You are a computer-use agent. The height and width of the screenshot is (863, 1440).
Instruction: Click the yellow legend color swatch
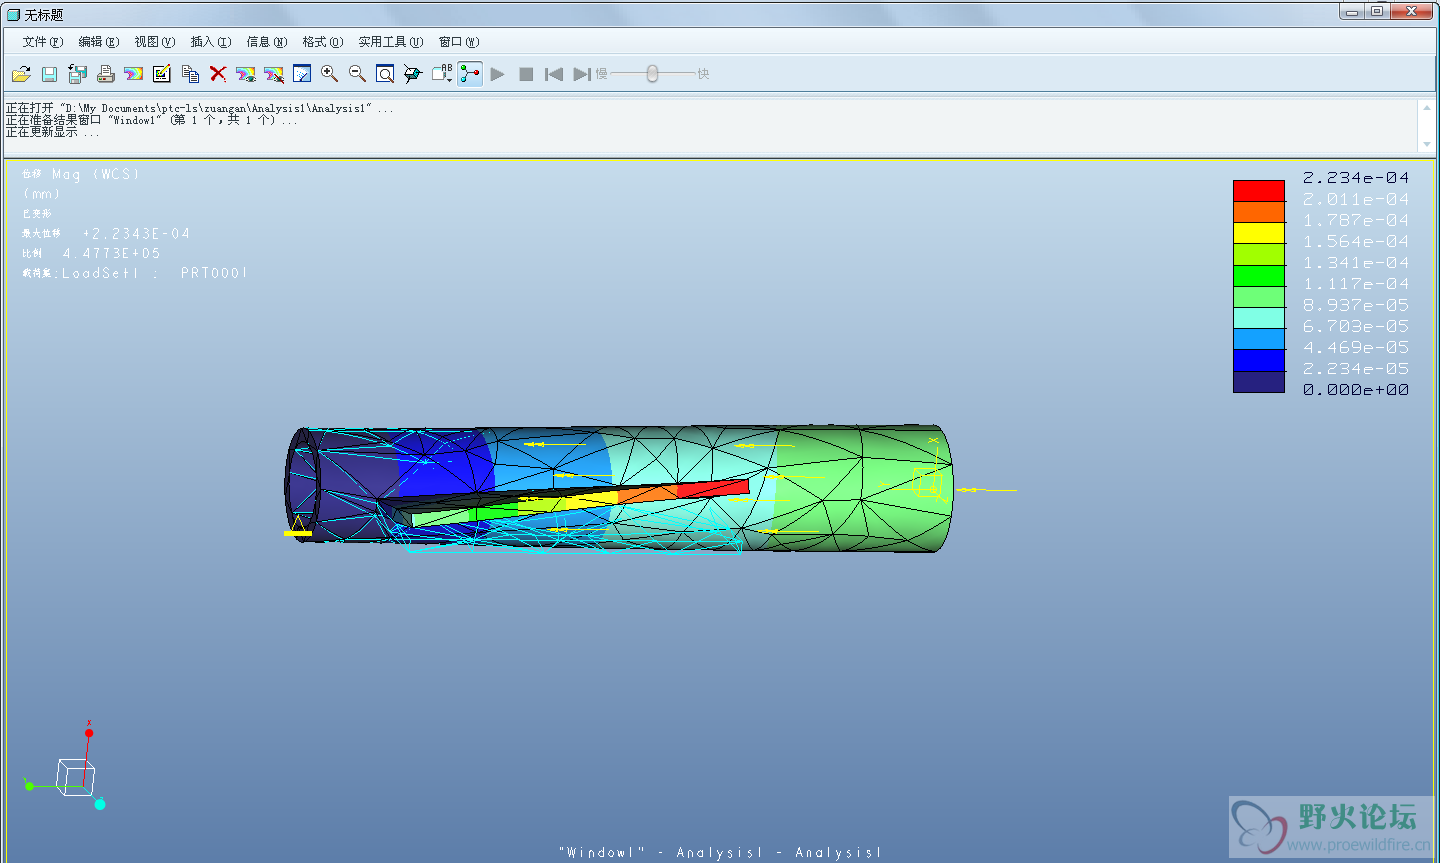coord(1259,233)
